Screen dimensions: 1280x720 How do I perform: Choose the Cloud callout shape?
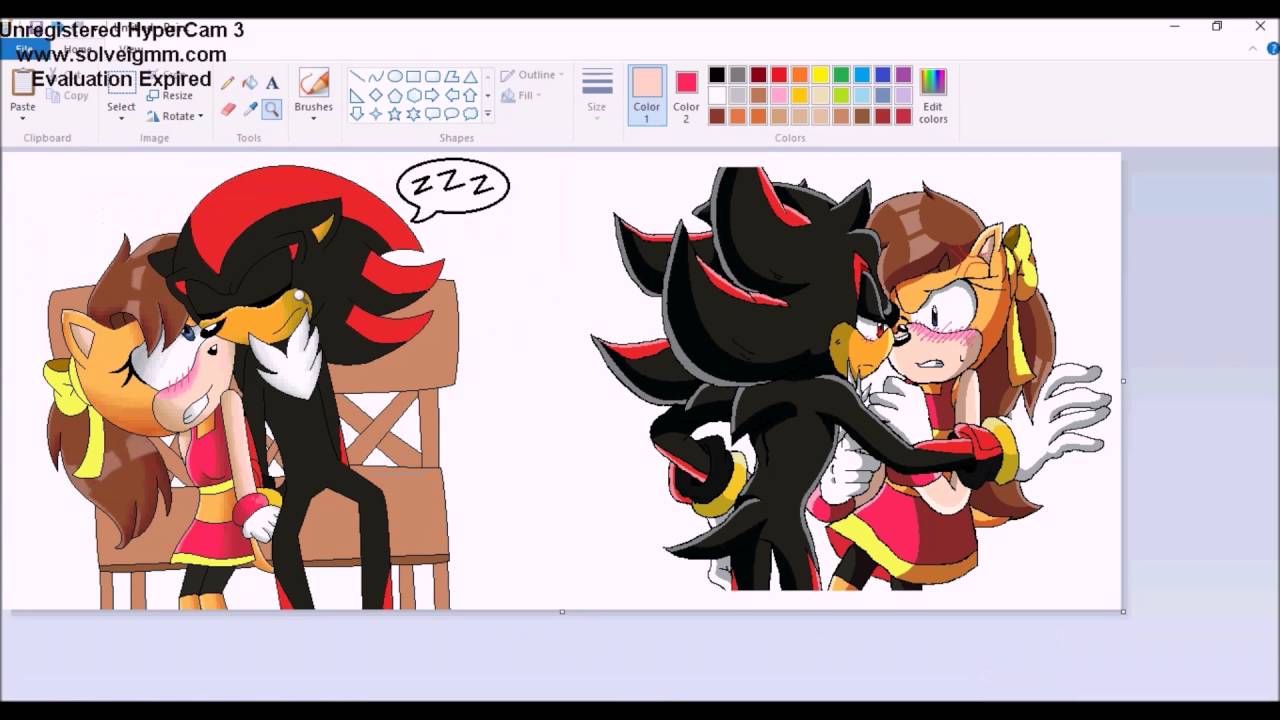click(470, 114)
